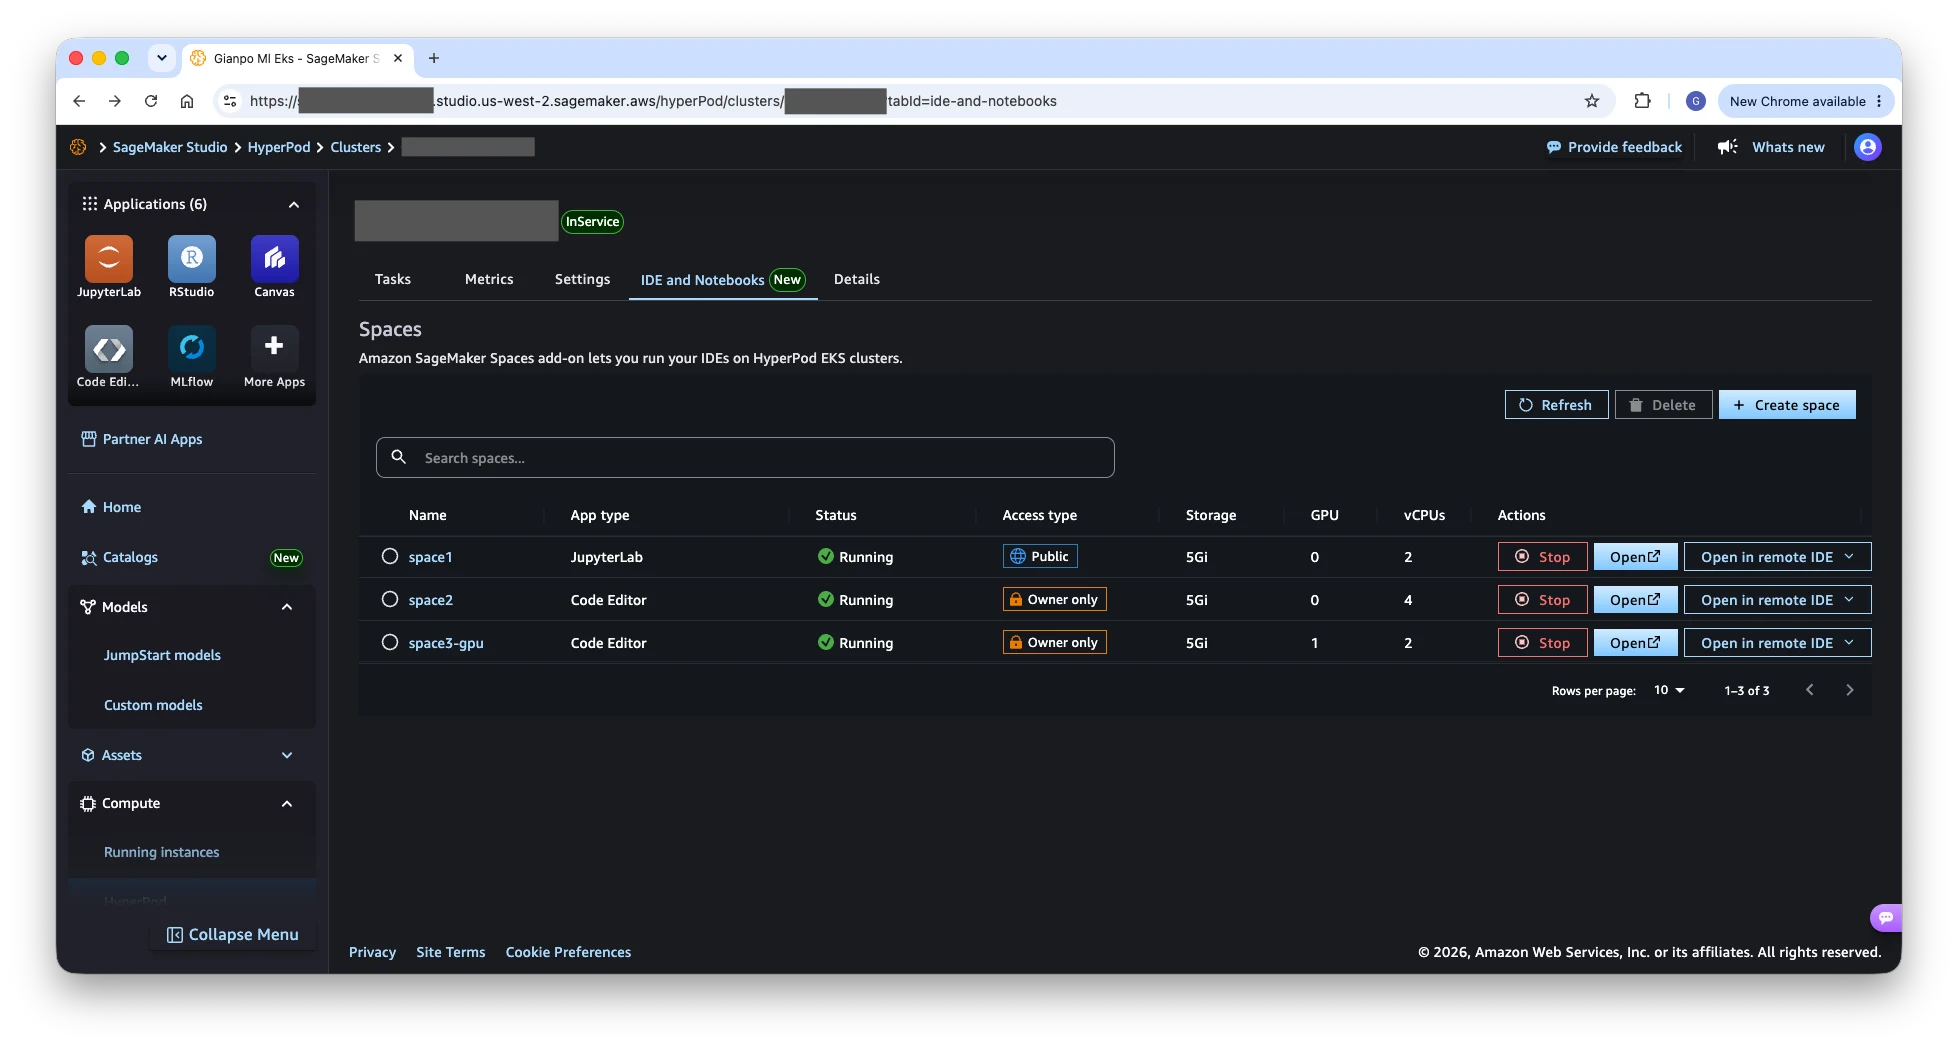
Task: Collapse the Compute section
Action: coord(287,804)
